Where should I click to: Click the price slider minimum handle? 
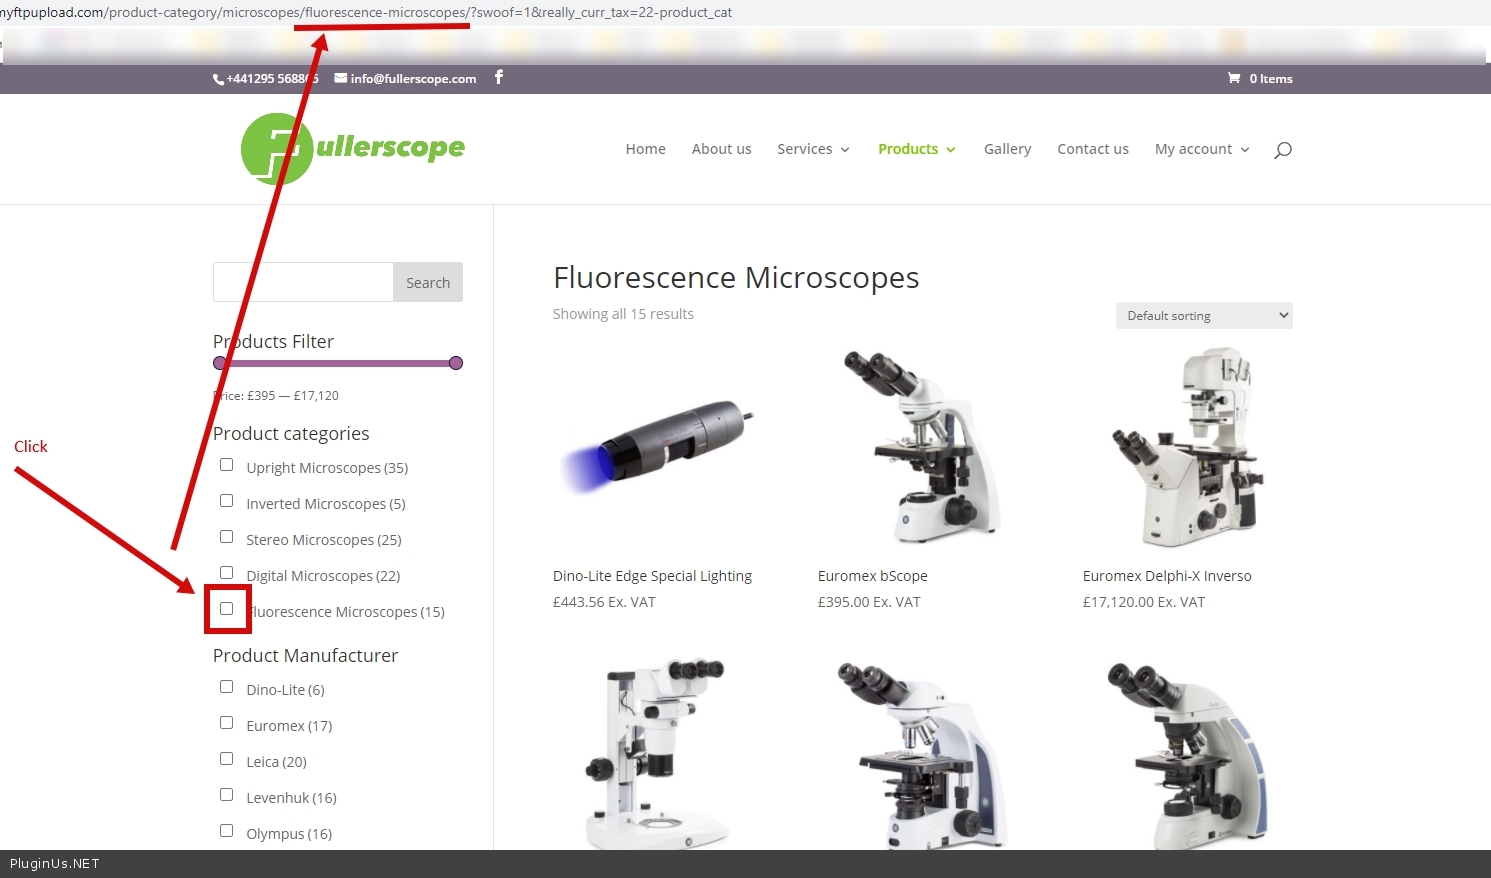(x=220, y=363)
